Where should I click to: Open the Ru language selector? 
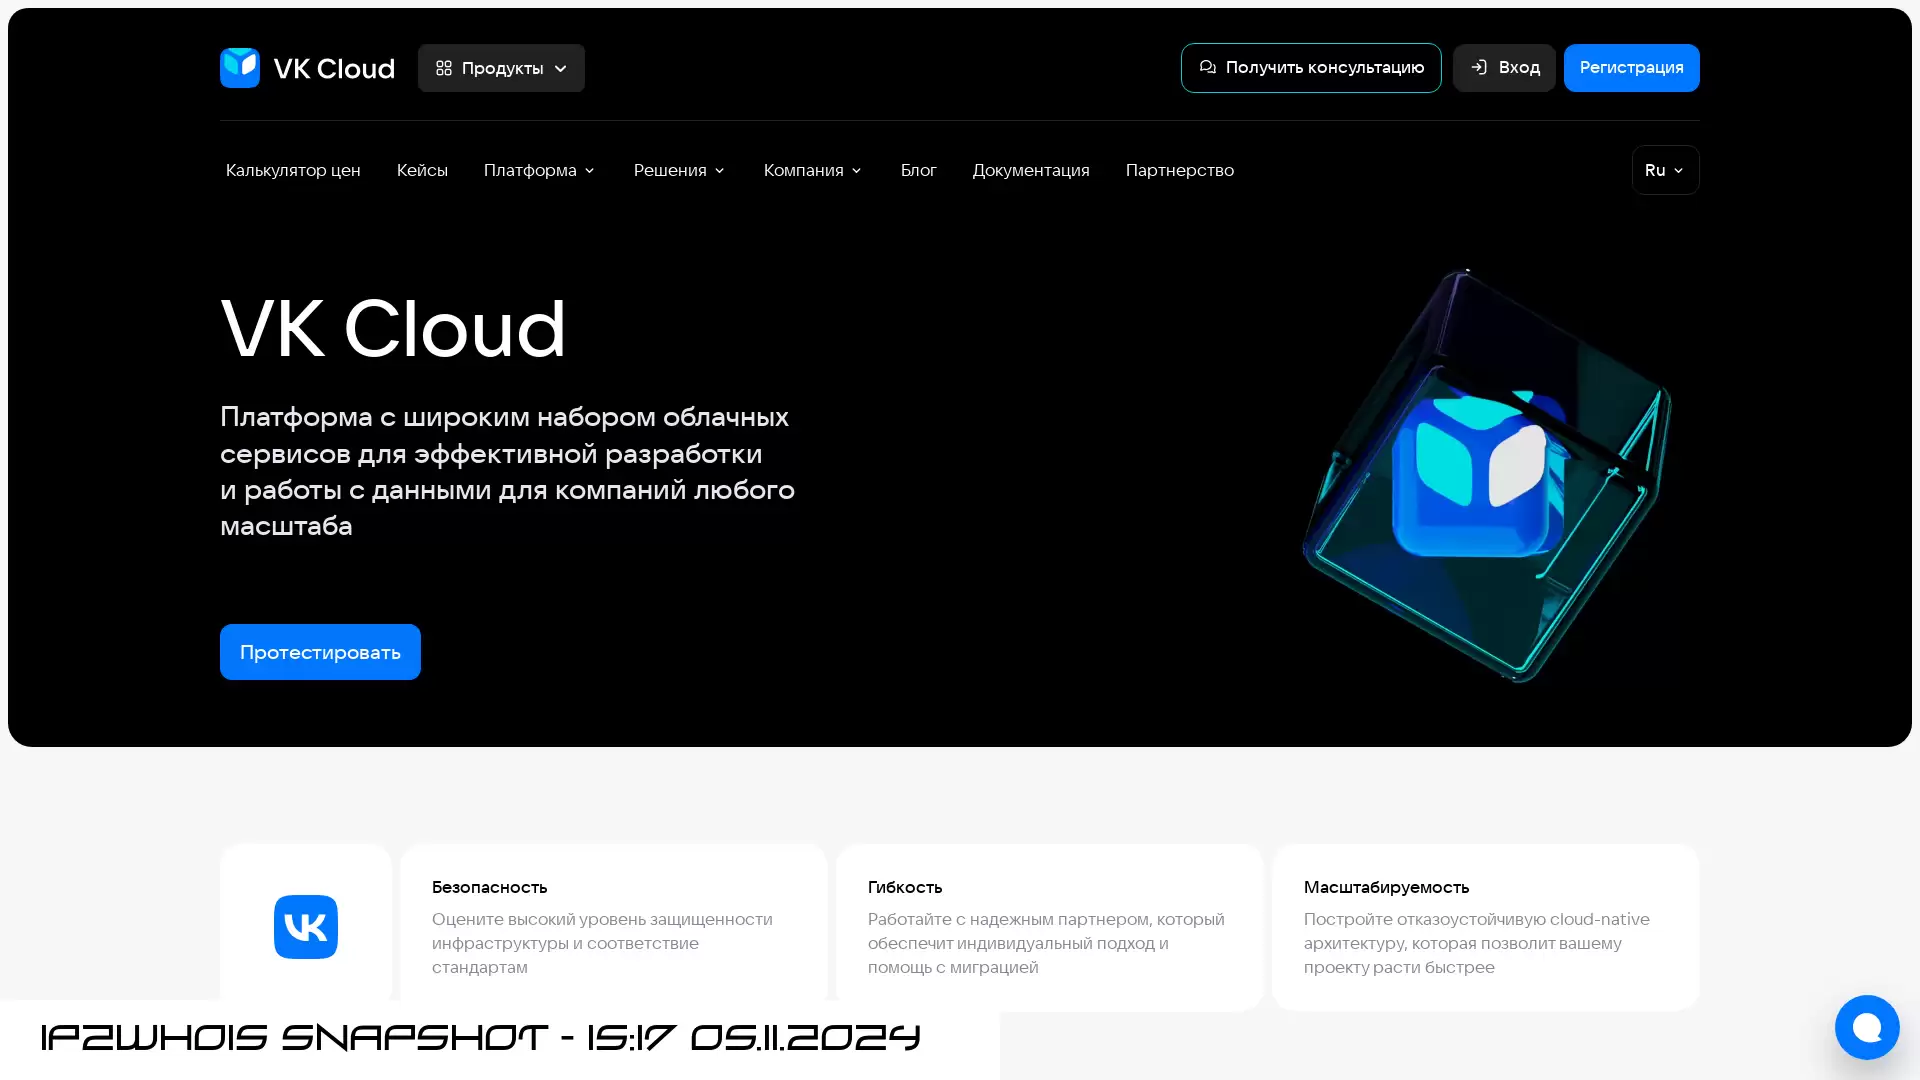[x=1665, y=170]
